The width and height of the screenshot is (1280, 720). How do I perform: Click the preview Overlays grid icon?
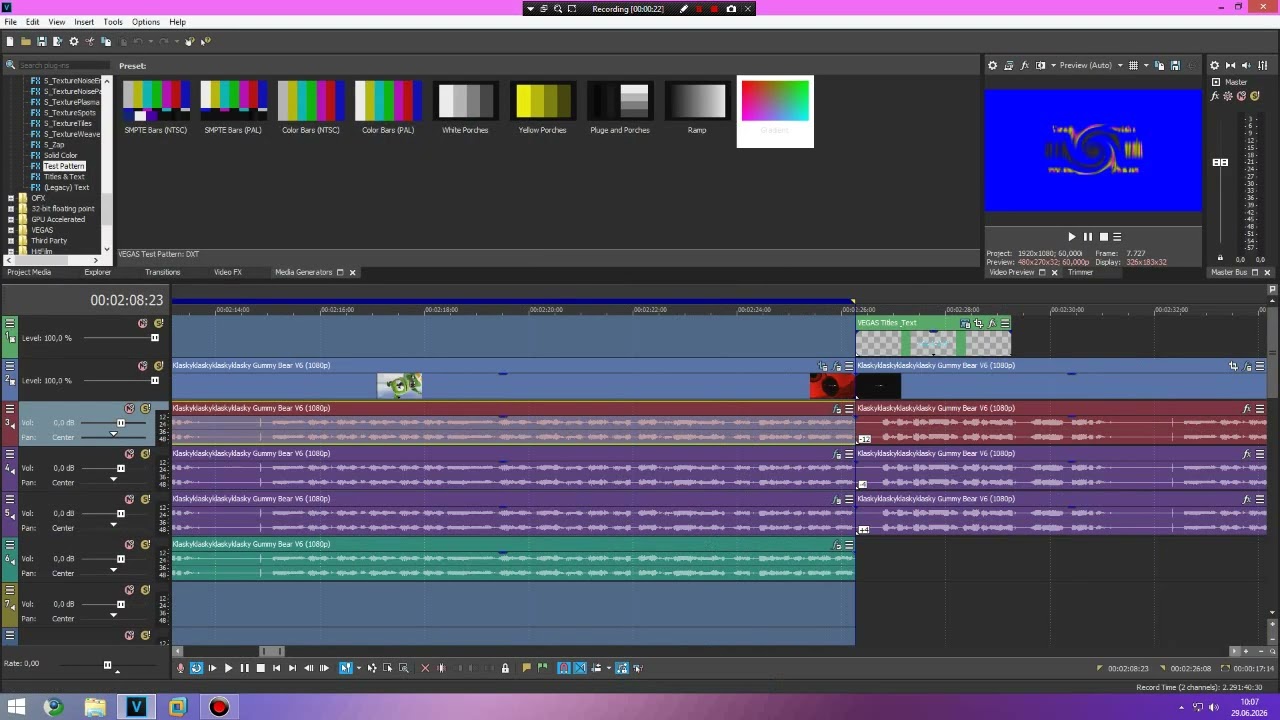(x=1133, y=65)
